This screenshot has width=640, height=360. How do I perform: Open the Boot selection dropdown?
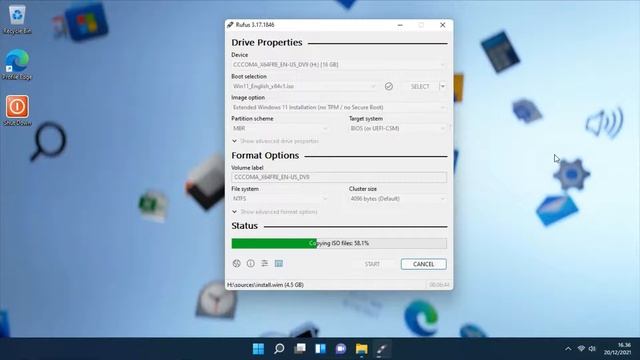304,86
